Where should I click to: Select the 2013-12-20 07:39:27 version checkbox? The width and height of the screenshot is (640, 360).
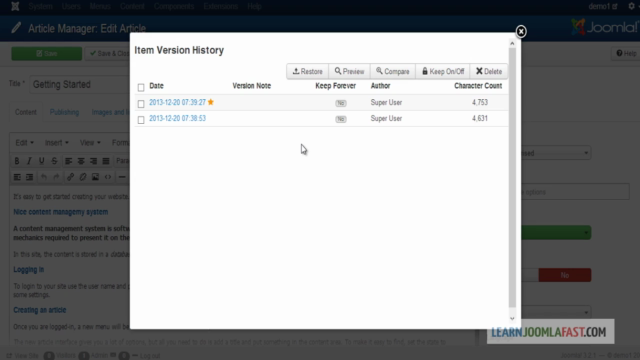click(x=141, y=104)
